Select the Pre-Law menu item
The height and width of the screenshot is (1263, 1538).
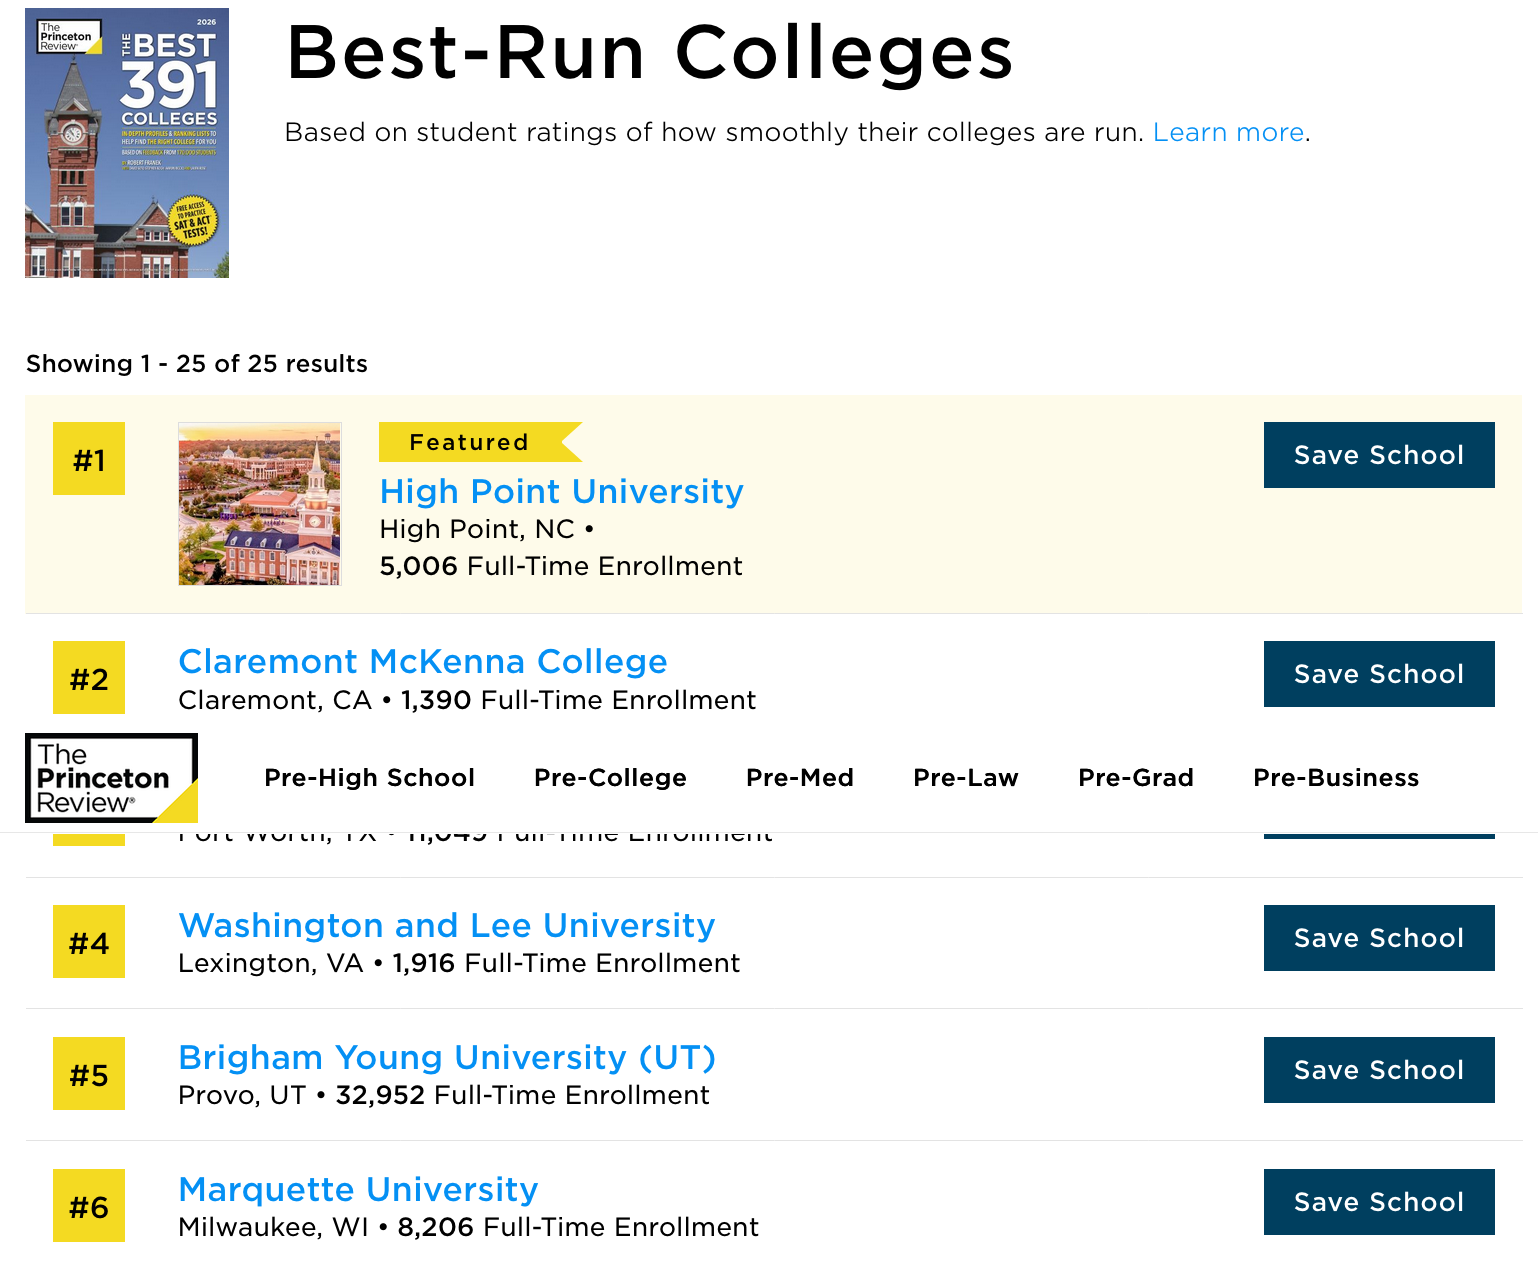[x=965, y=778]
